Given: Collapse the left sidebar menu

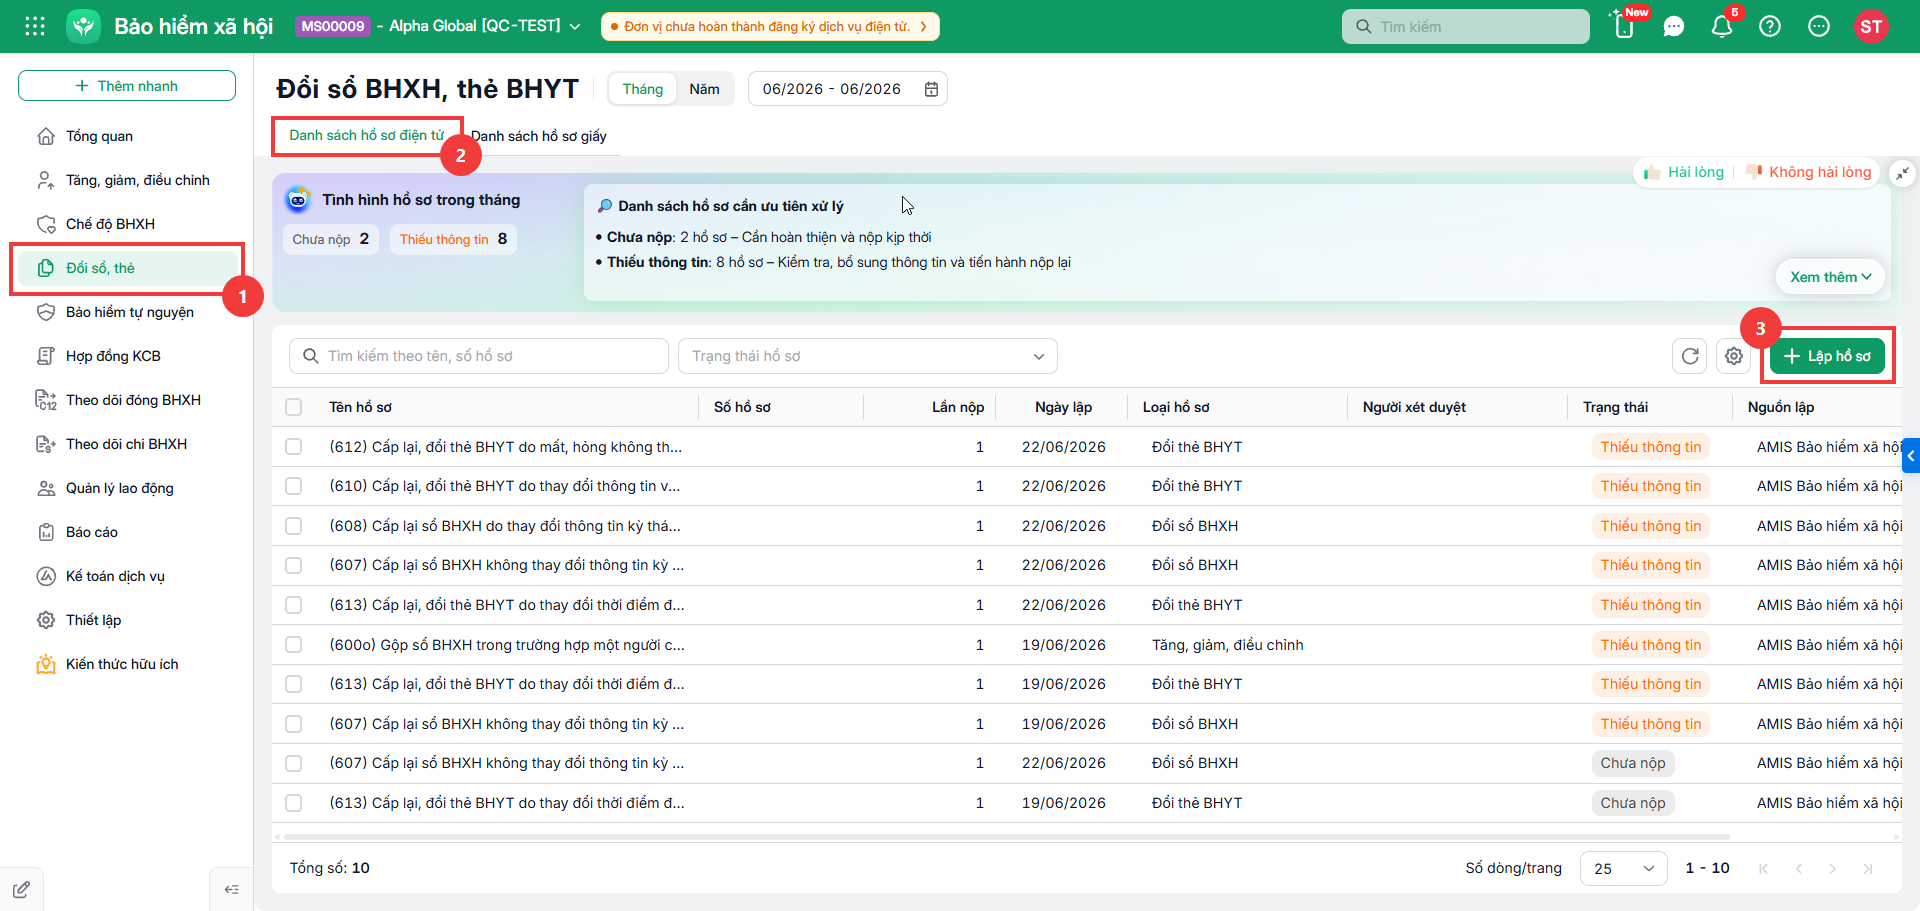Looking at the screenshot, I should click(x=232, y=889).
